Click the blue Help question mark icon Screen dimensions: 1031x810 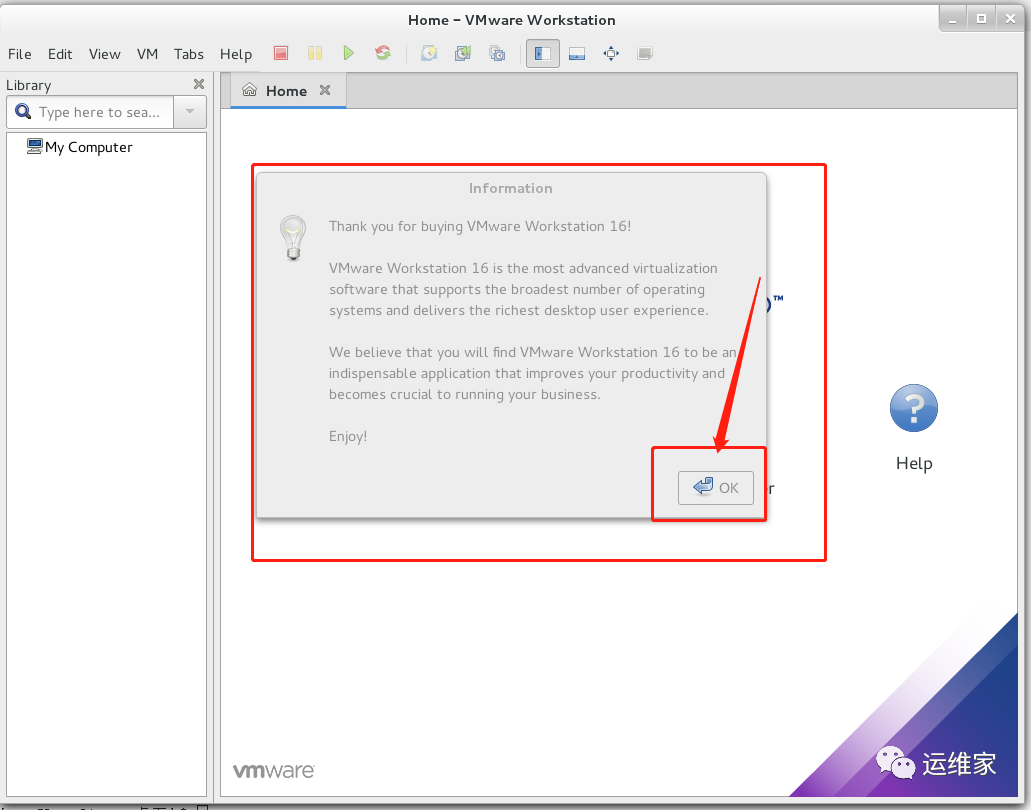pos(913,408)
